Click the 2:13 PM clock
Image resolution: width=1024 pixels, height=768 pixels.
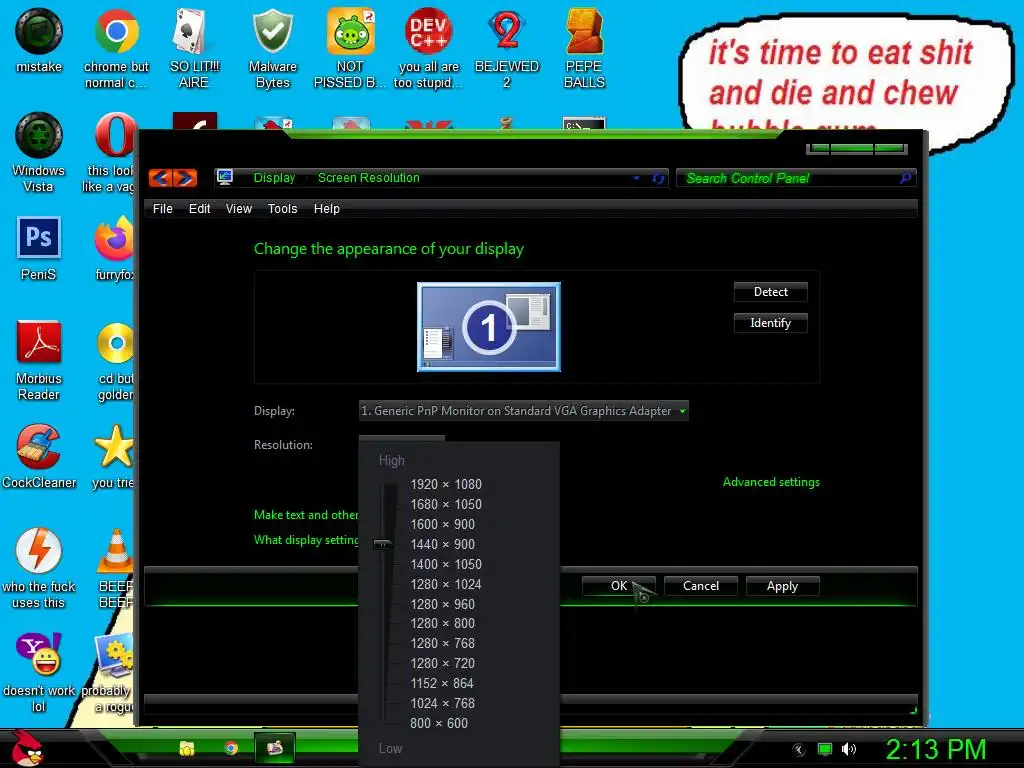[x=936, y=749]
